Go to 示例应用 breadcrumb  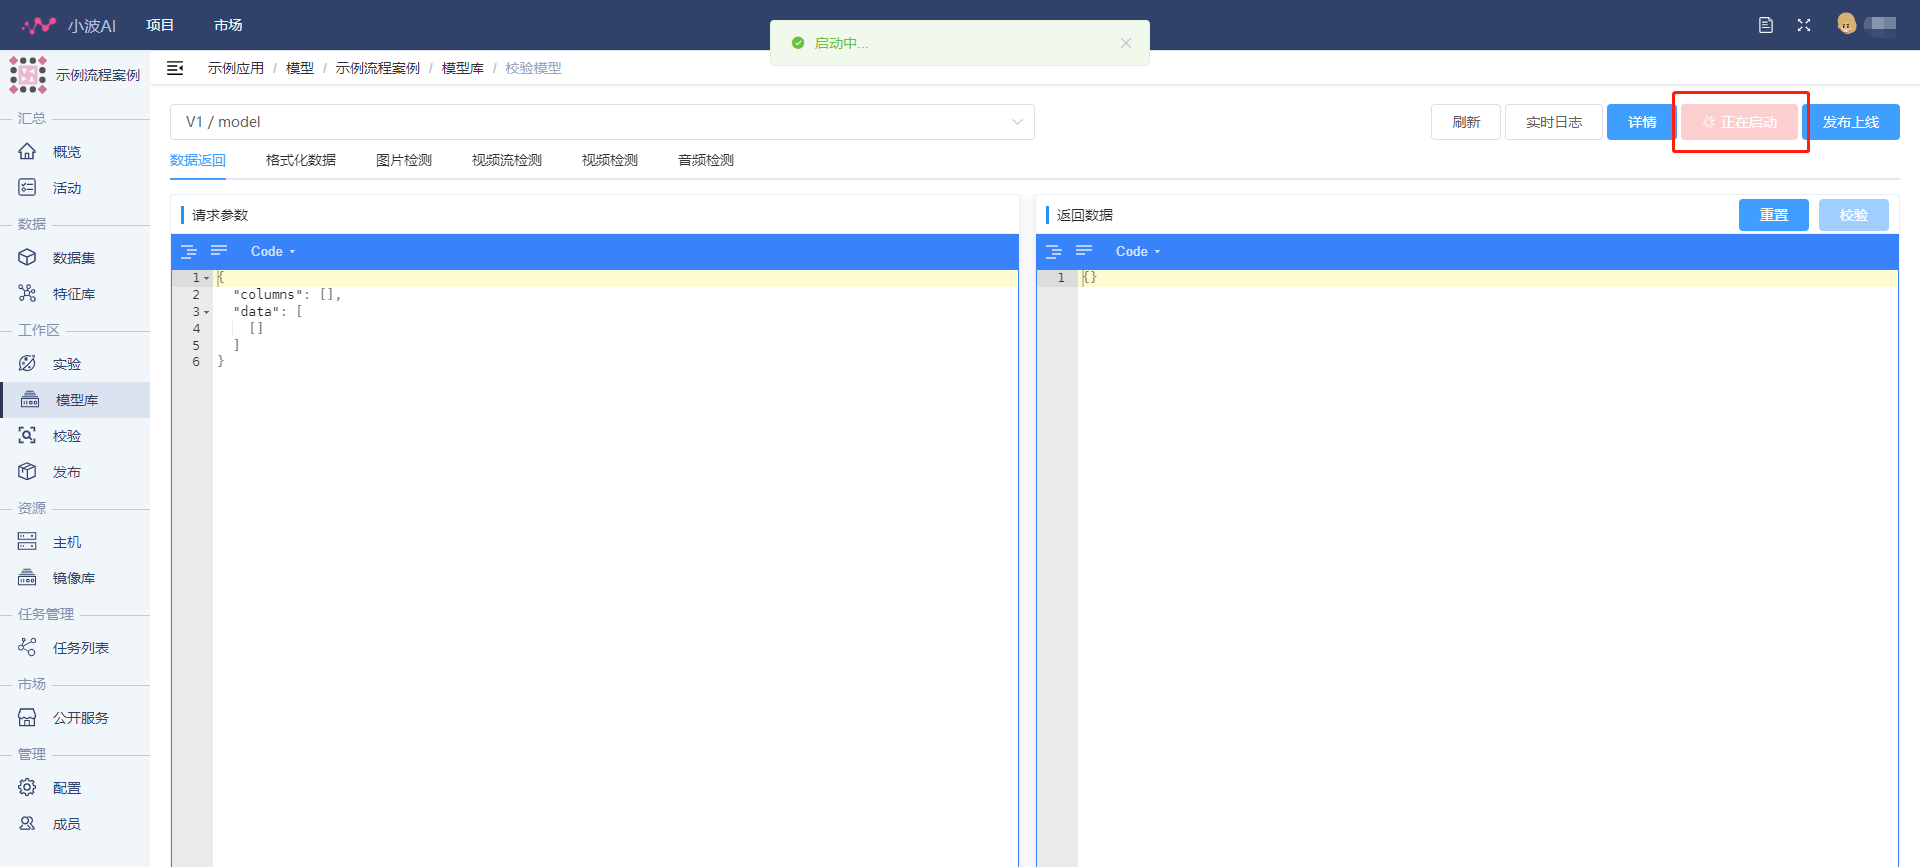pyautogui.click(x=236, y=68)
